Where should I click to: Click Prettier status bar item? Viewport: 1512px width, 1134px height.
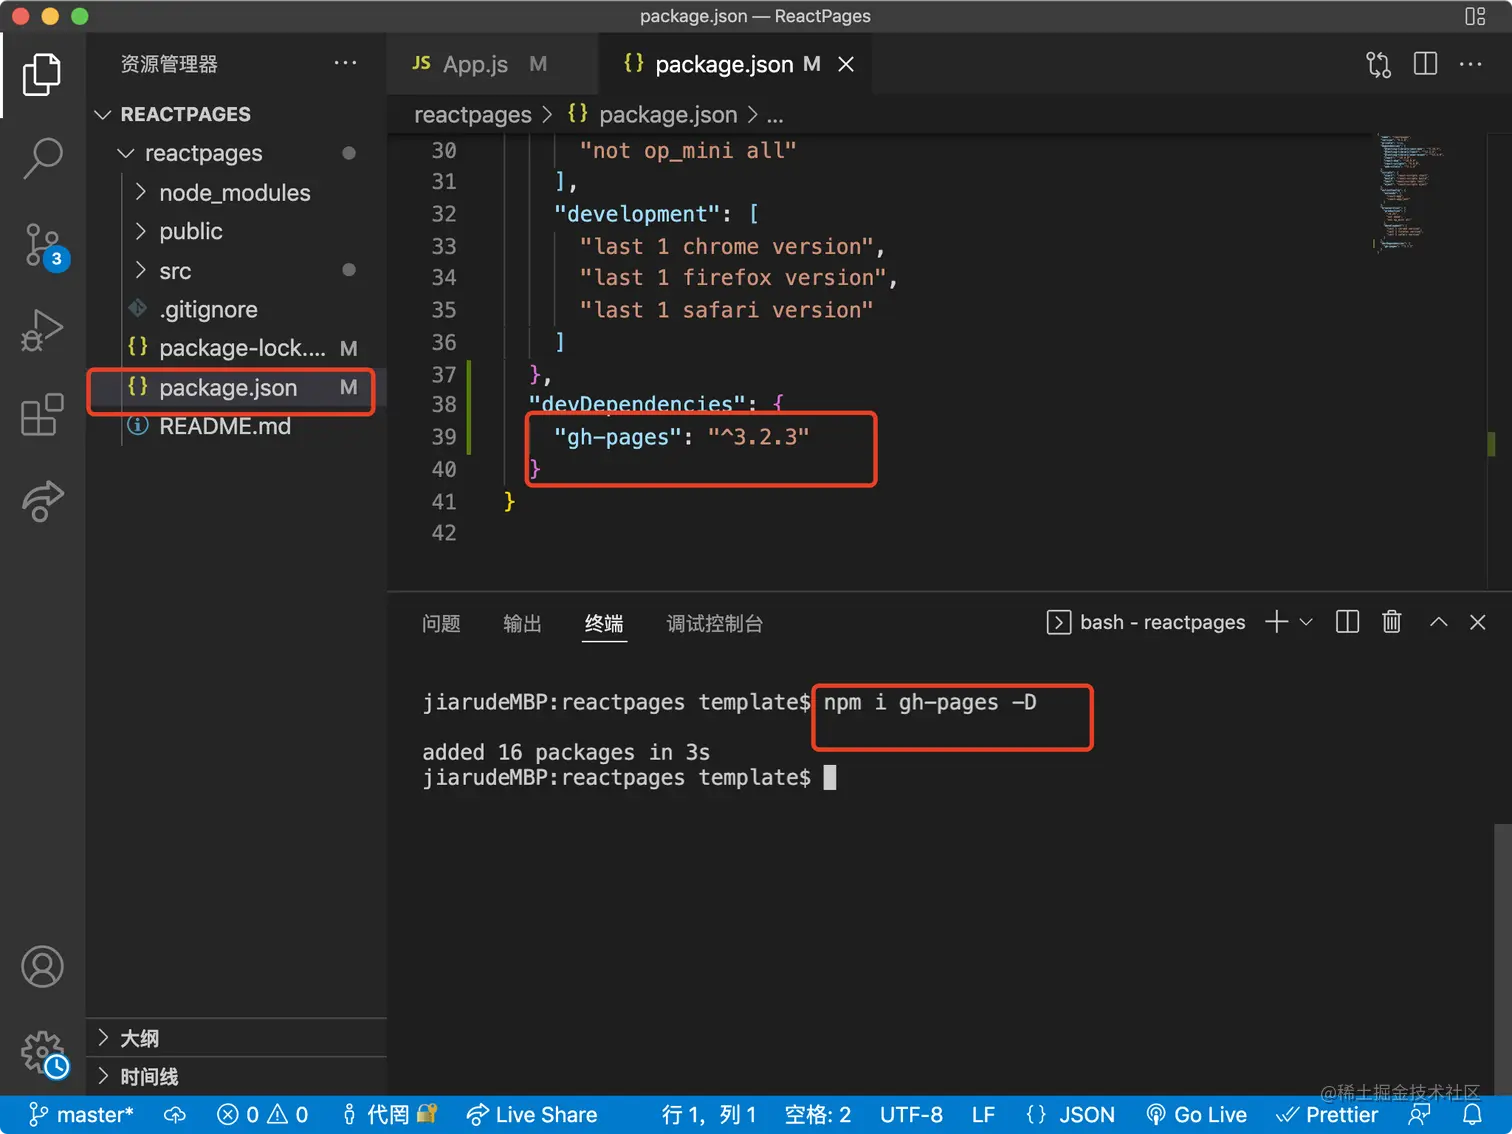click(x=1327, y=1114)
